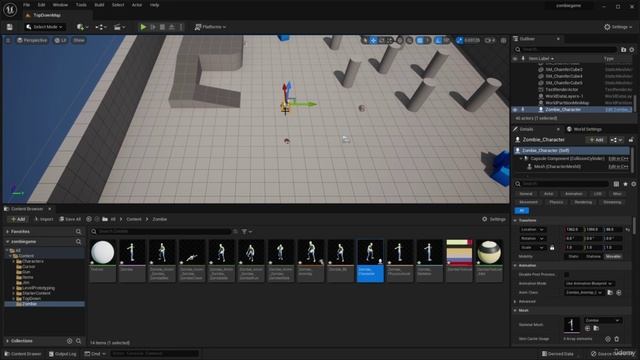Screen dimensions: 640x360
Task: Click the console command input field
Action: tap(154, 354)
